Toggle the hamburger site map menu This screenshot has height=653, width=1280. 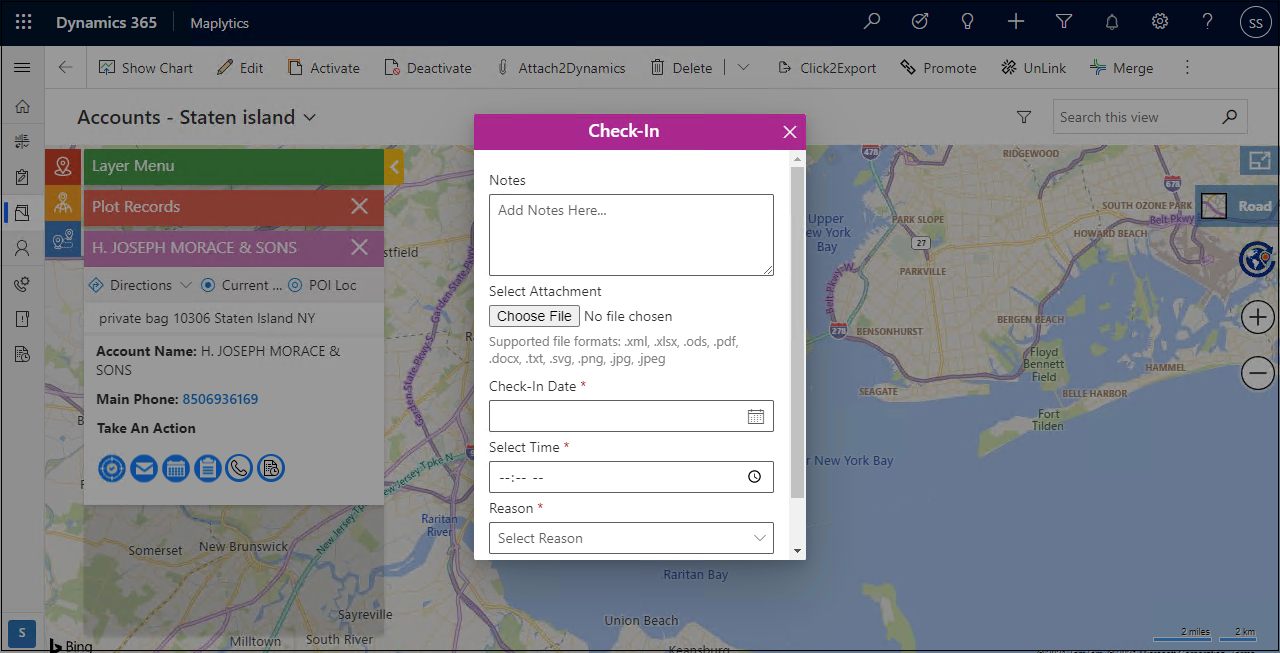coord(22,68)
